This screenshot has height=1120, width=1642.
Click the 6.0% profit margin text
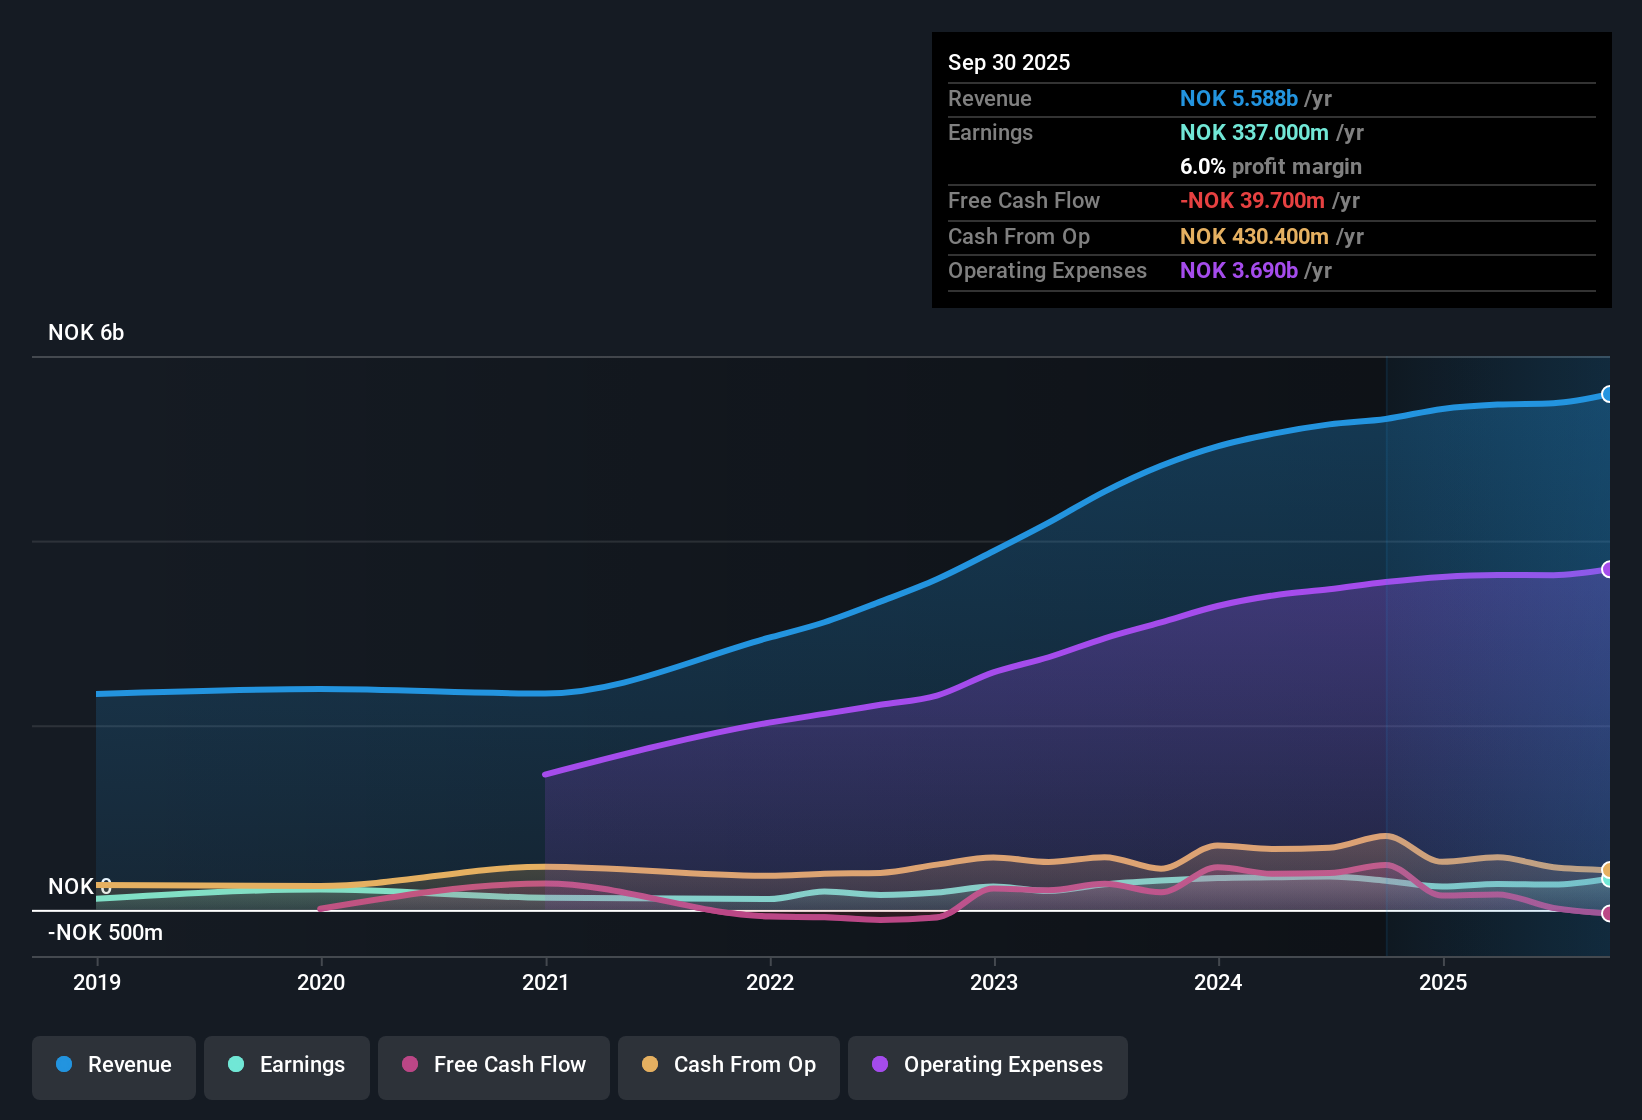pyautogui.click(x=1270, y=166)
